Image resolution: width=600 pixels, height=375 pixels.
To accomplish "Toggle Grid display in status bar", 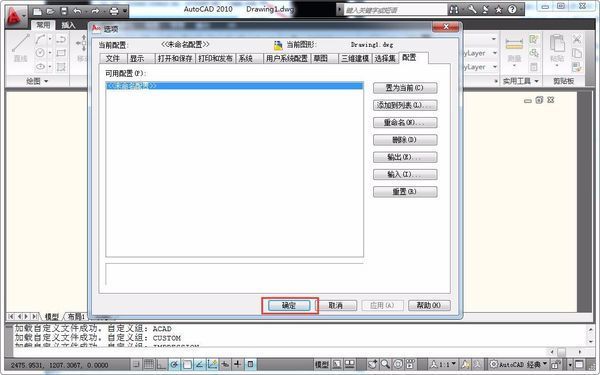I will click(x=148, y=364).
